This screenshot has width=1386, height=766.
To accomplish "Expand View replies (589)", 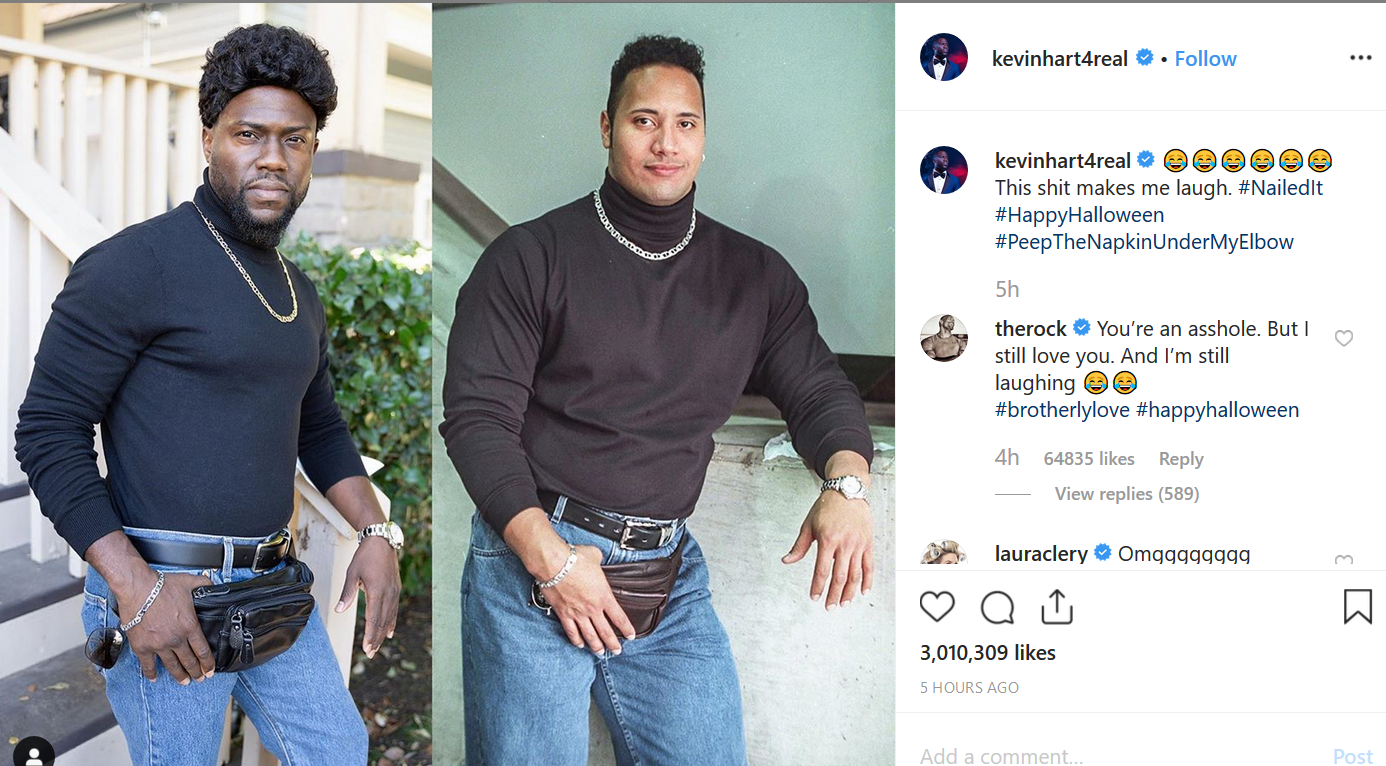I will [1127, 494].
